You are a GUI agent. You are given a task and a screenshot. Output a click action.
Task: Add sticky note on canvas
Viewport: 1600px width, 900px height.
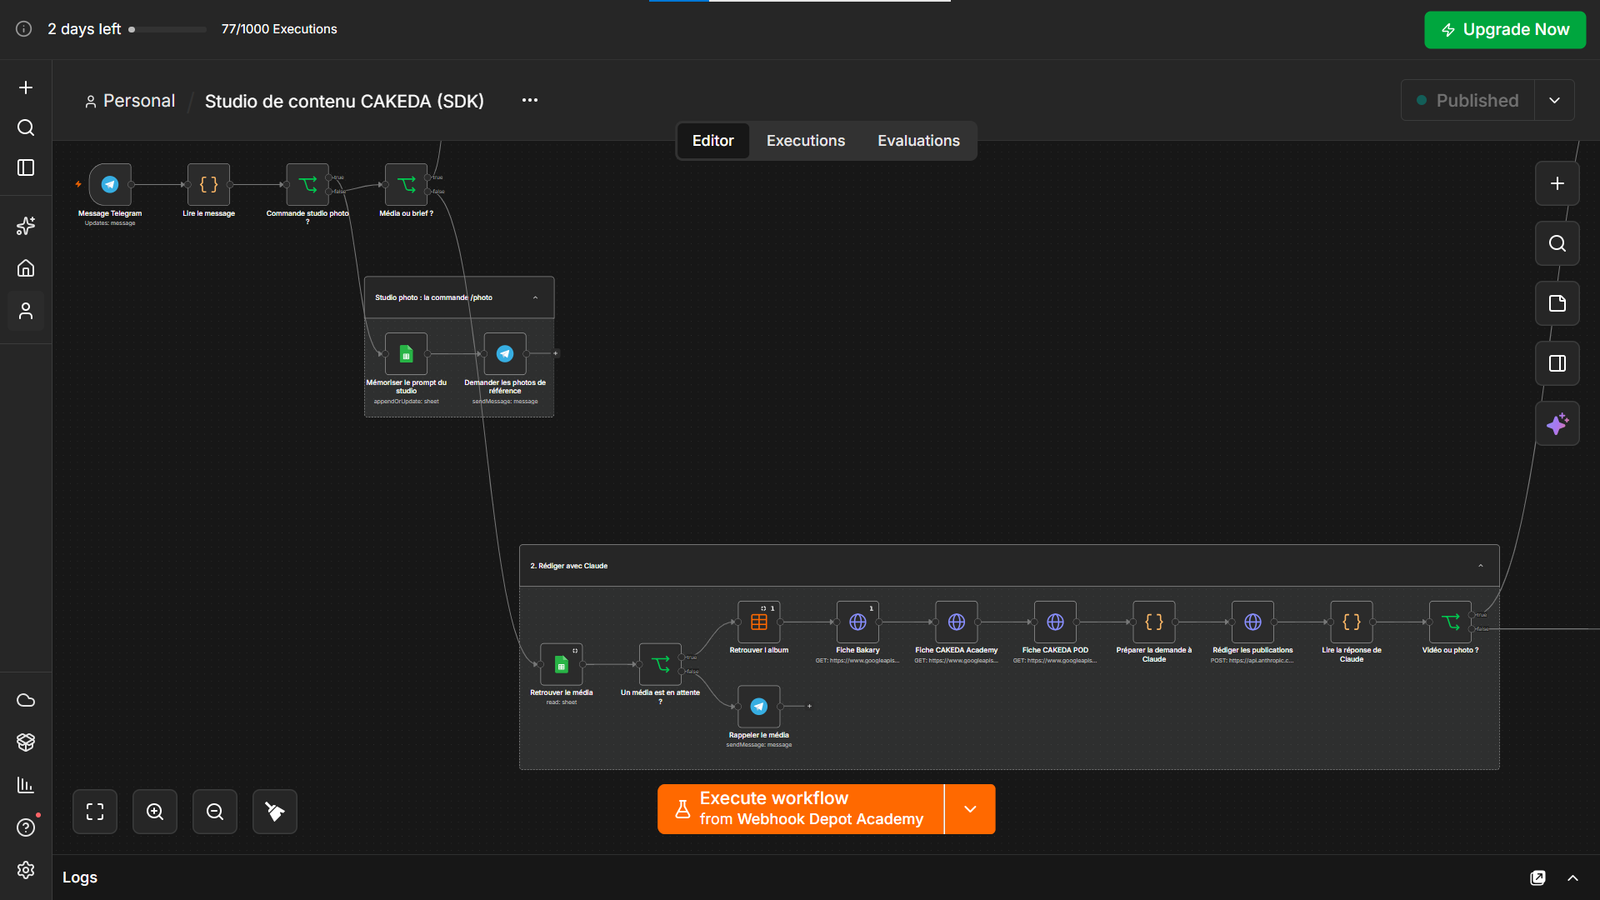coord(1557,303)
